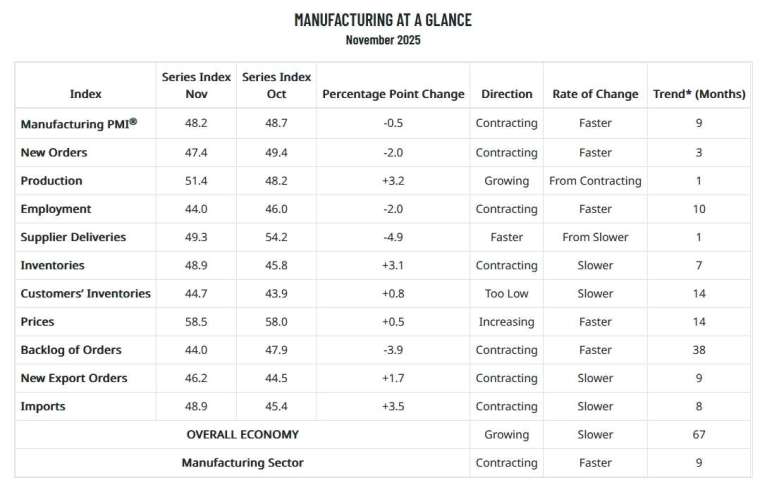Click the 'Supplier Deliveries' row label
The image size is (760, 485).
pos(74,237)
